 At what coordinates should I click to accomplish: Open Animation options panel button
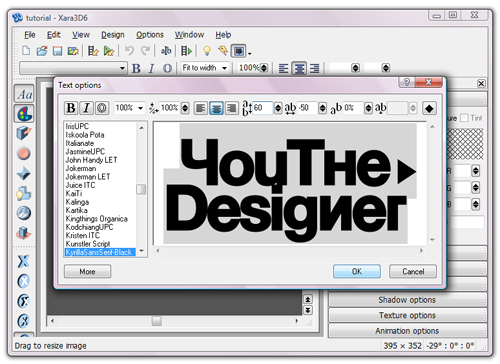[407, 331]
